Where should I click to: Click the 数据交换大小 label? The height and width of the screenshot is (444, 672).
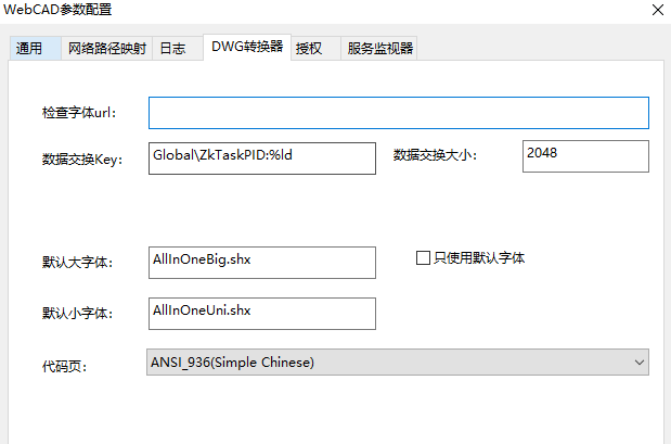click(x=435, y=155)
